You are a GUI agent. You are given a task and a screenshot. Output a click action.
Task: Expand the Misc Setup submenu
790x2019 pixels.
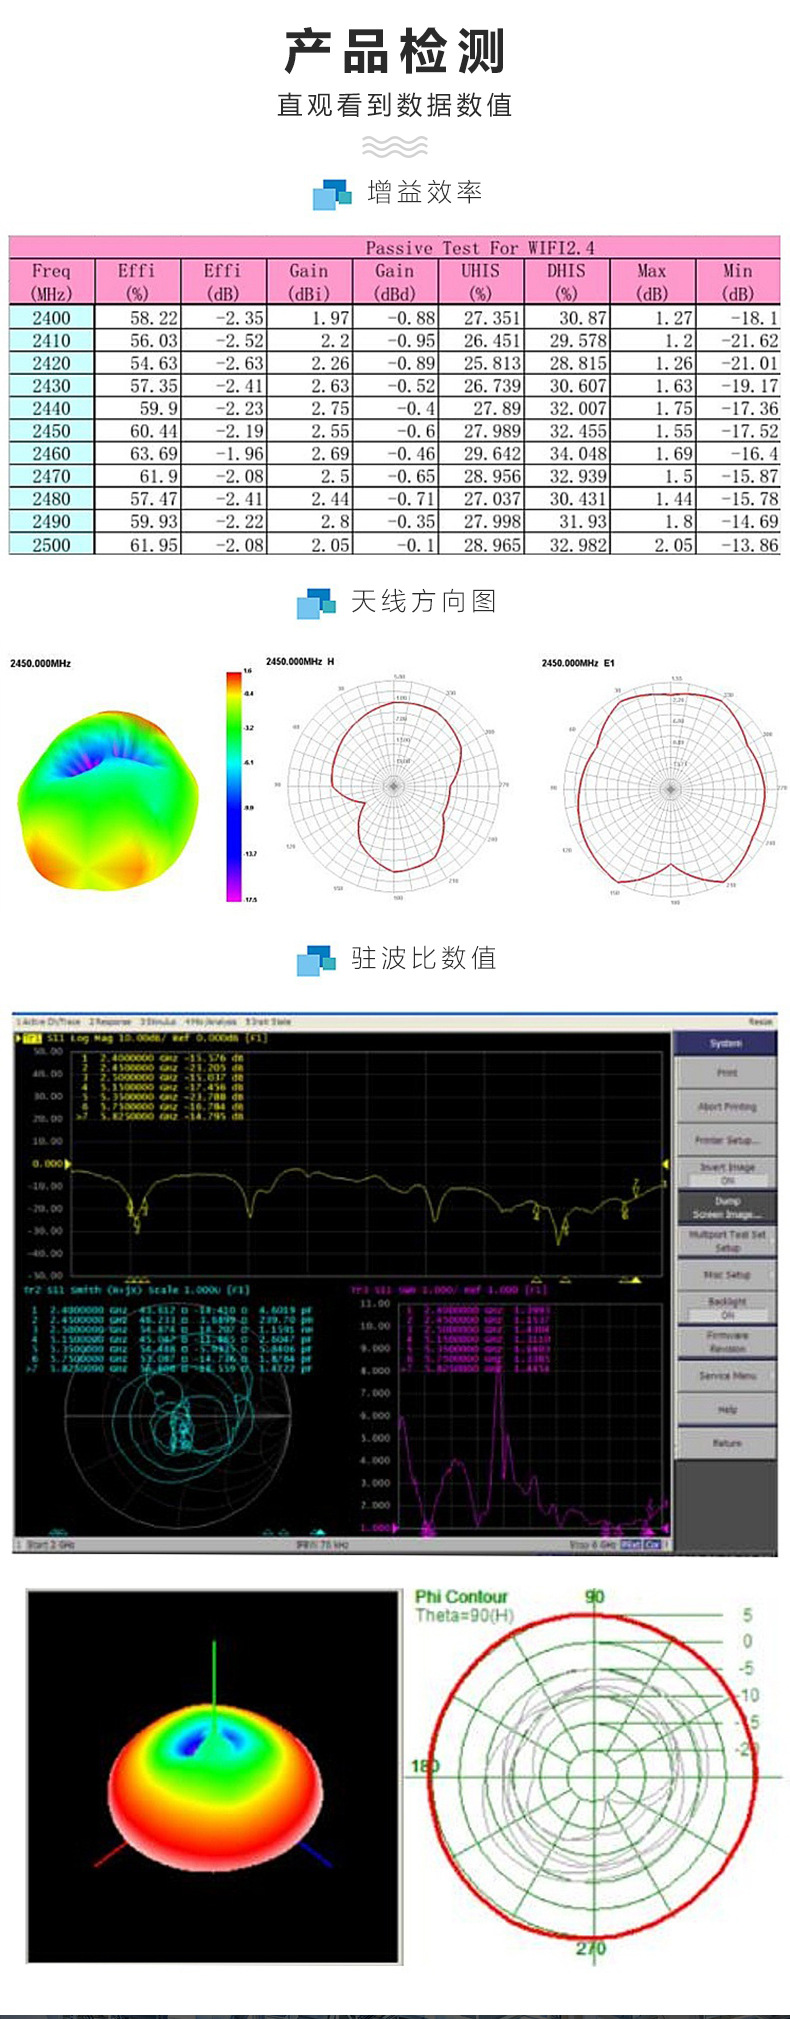pos(727,1275)
